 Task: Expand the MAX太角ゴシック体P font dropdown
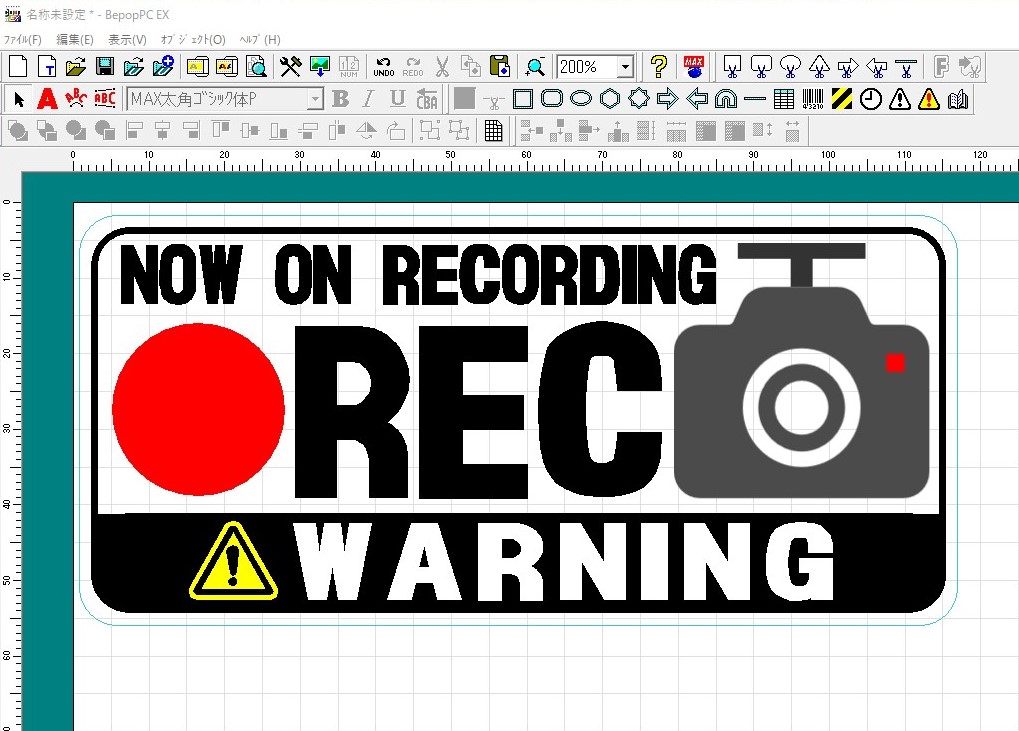coord(315,99)
